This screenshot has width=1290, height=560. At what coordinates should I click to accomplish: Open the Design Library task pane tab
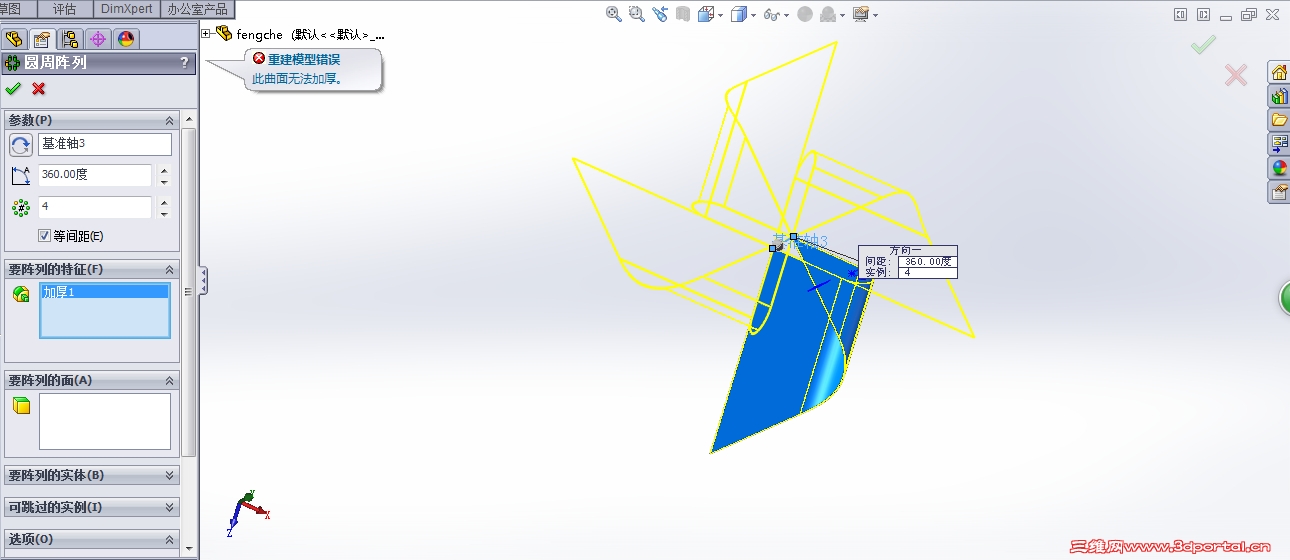1279,96
